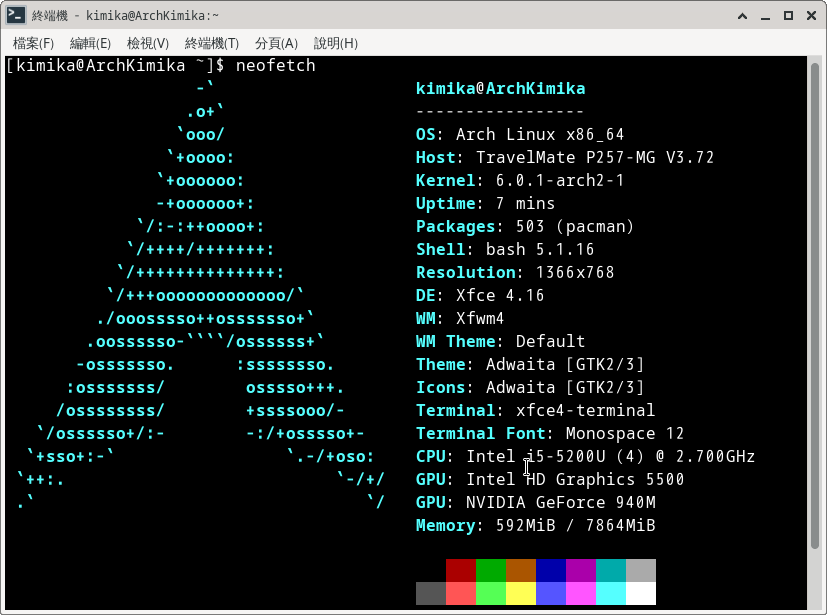Click the bright red color block
Viewport: 827px width, 615px height.
tap(461, 593)
